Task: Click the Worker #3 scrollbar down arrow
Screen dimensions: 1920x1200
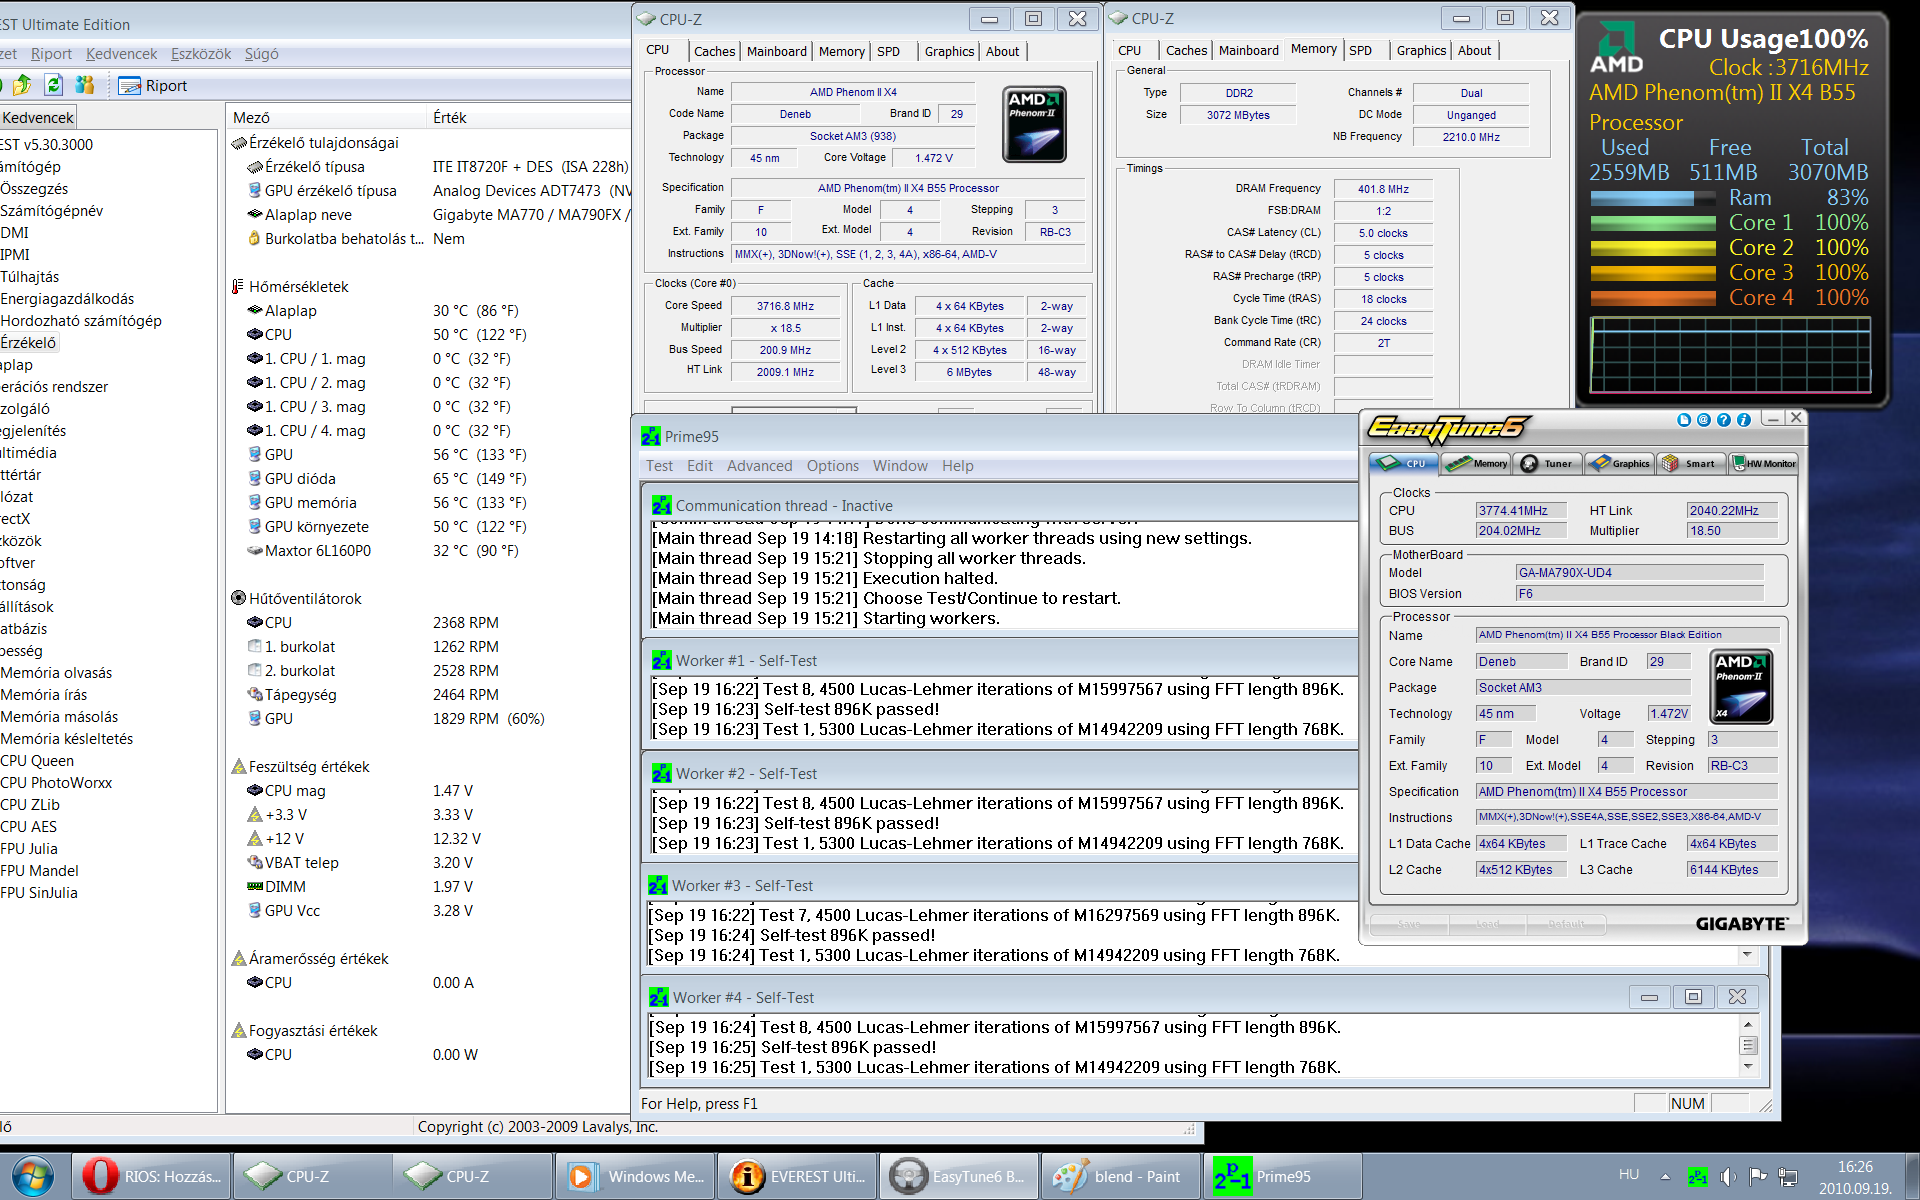Action: pyautogui.click(x=1748, y=955)
